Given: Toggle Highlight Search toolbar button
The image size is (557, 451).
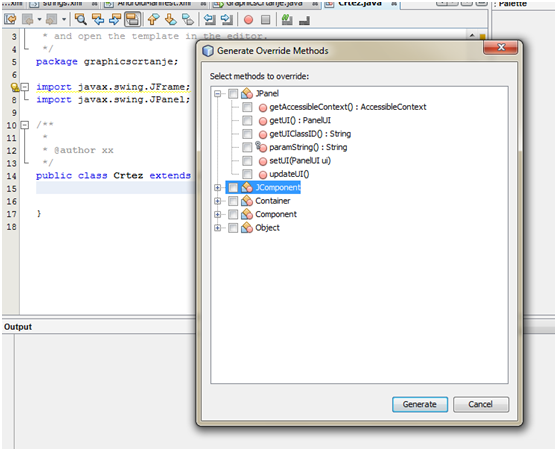Looking at the screenshot, I should click(133, 20).
